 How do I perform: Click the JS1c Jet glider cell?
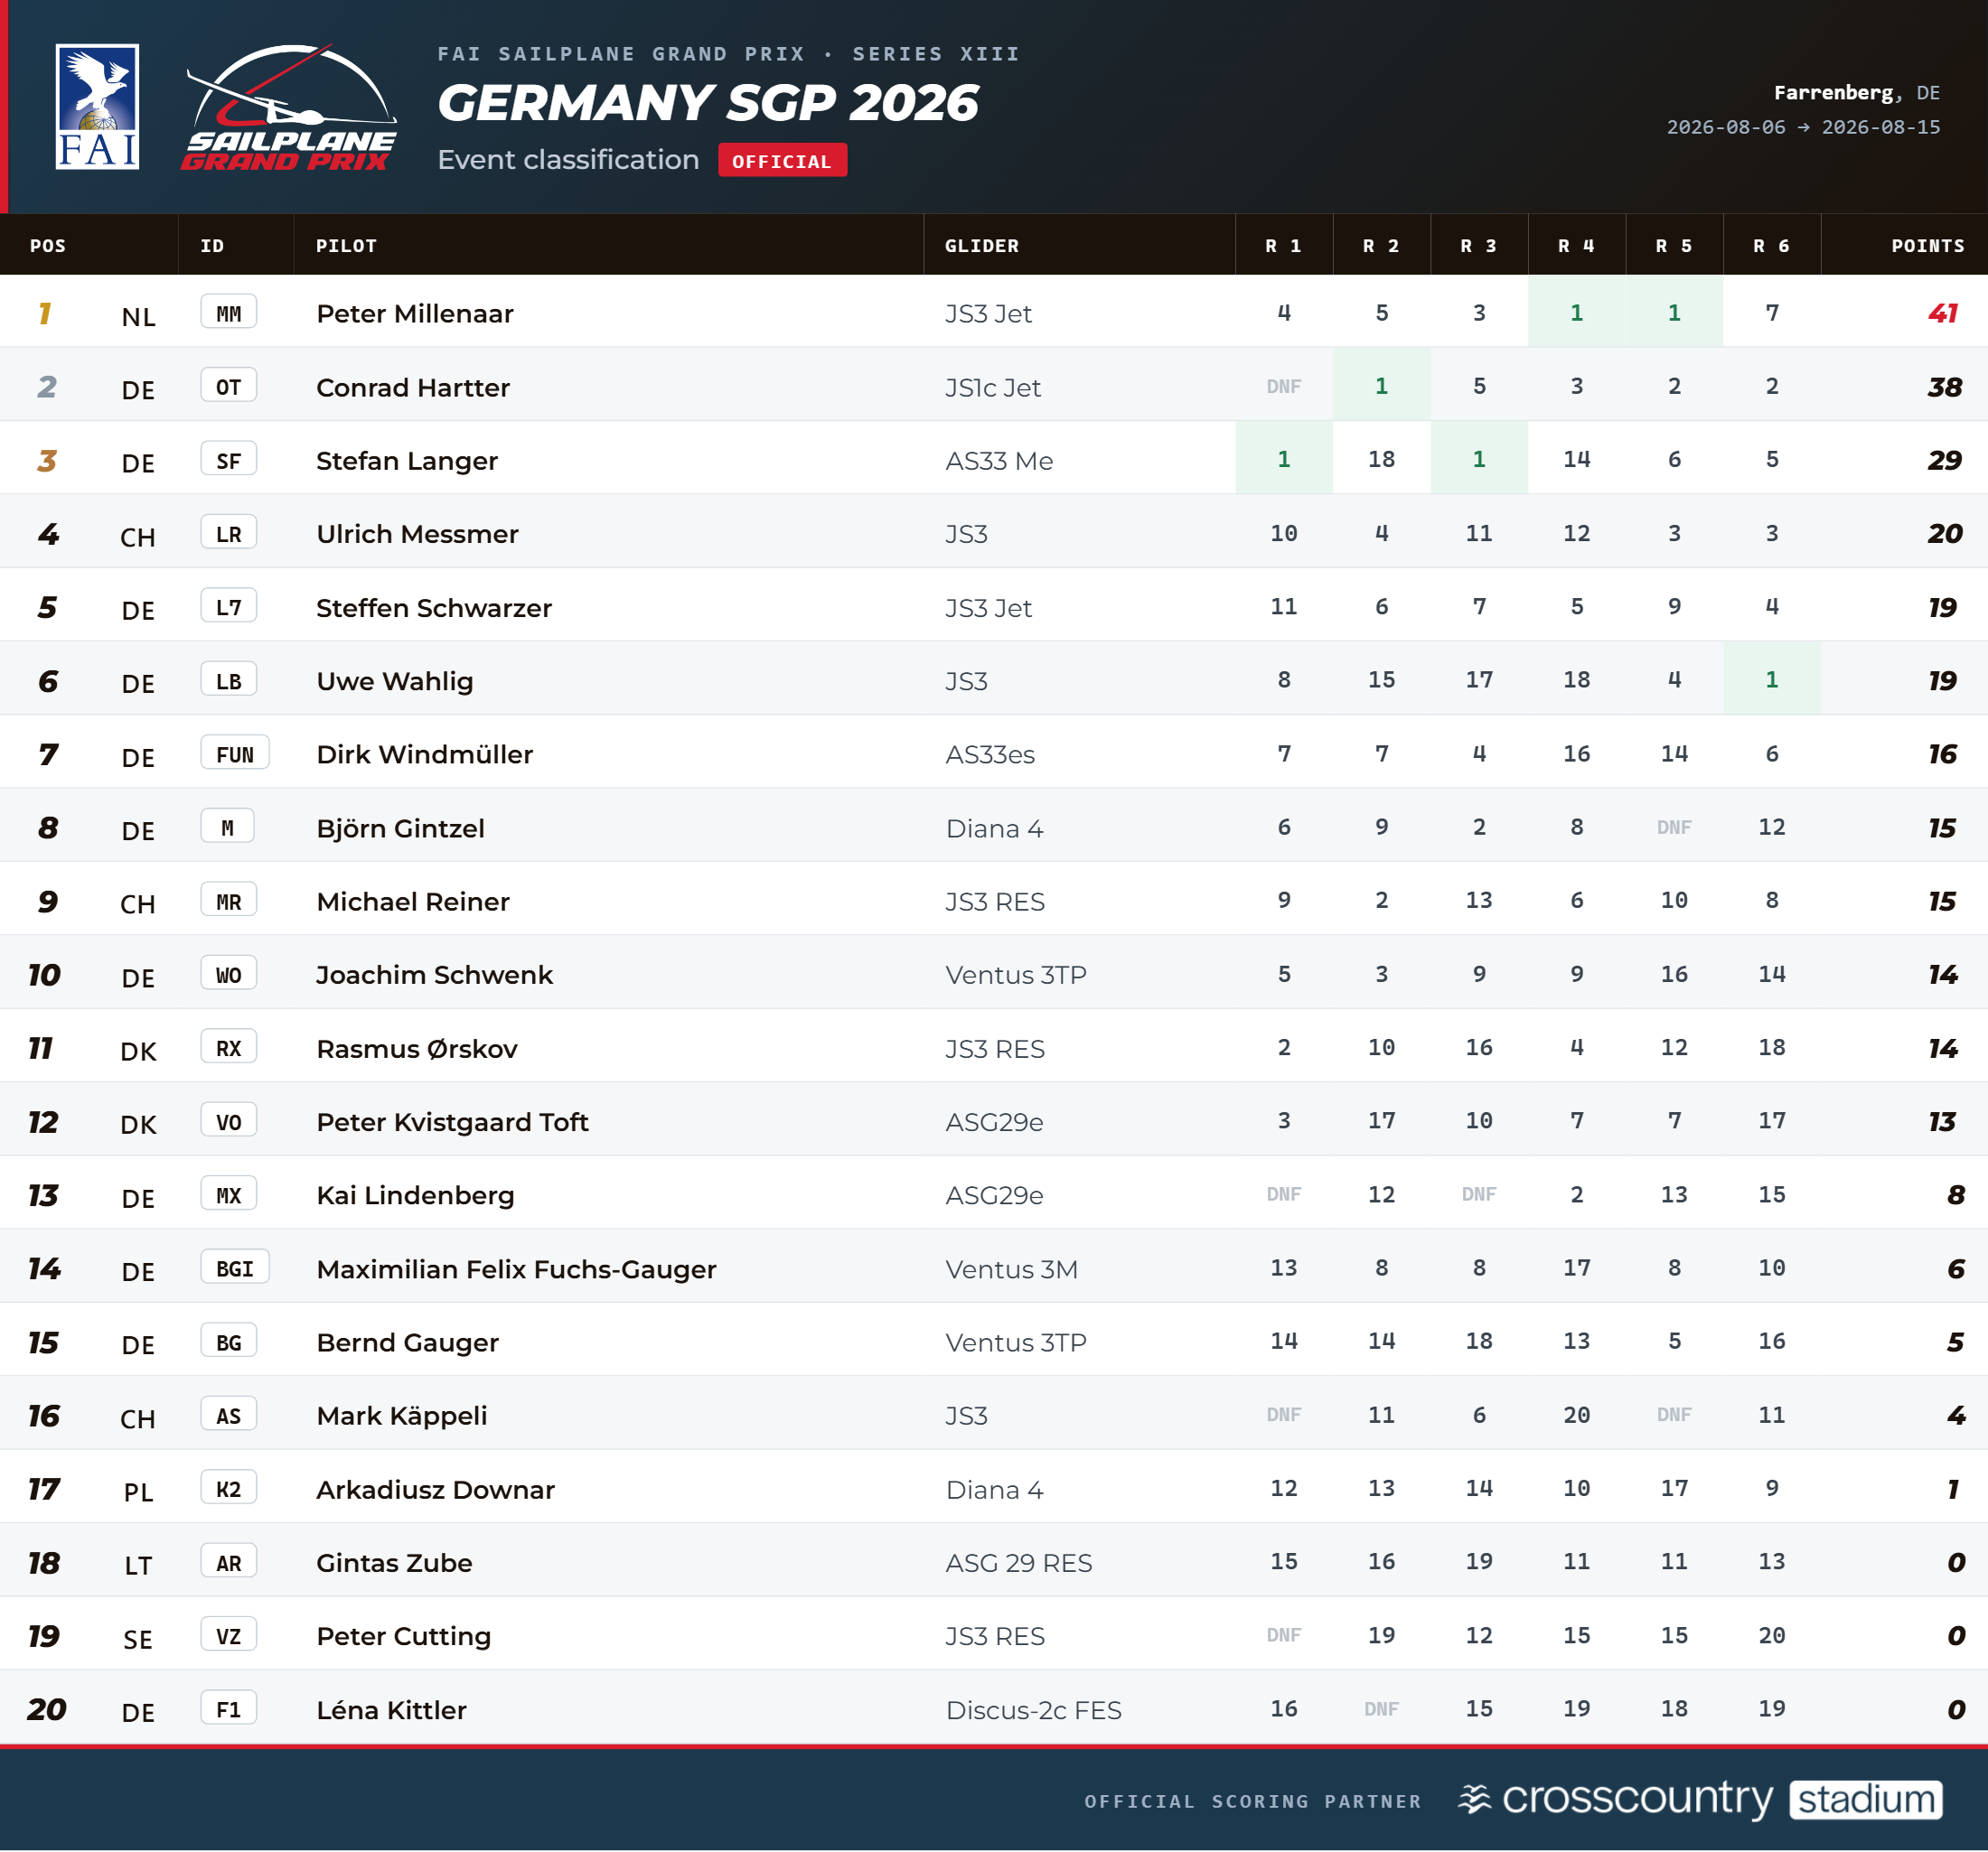click(993, 387)
